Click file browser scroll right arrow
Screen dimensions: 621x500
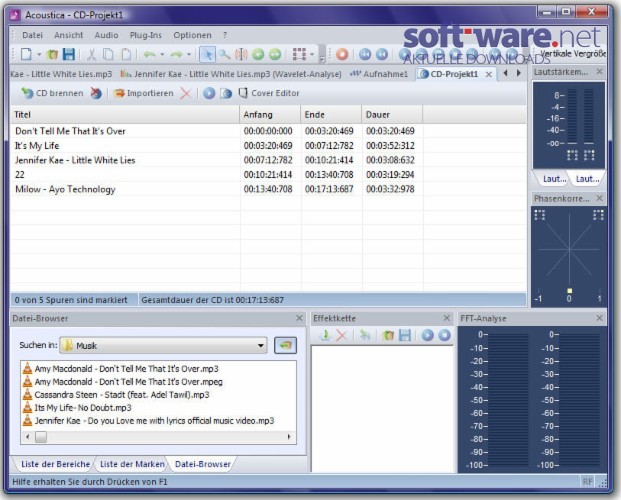pyautogui.click(x=289, y=437)
